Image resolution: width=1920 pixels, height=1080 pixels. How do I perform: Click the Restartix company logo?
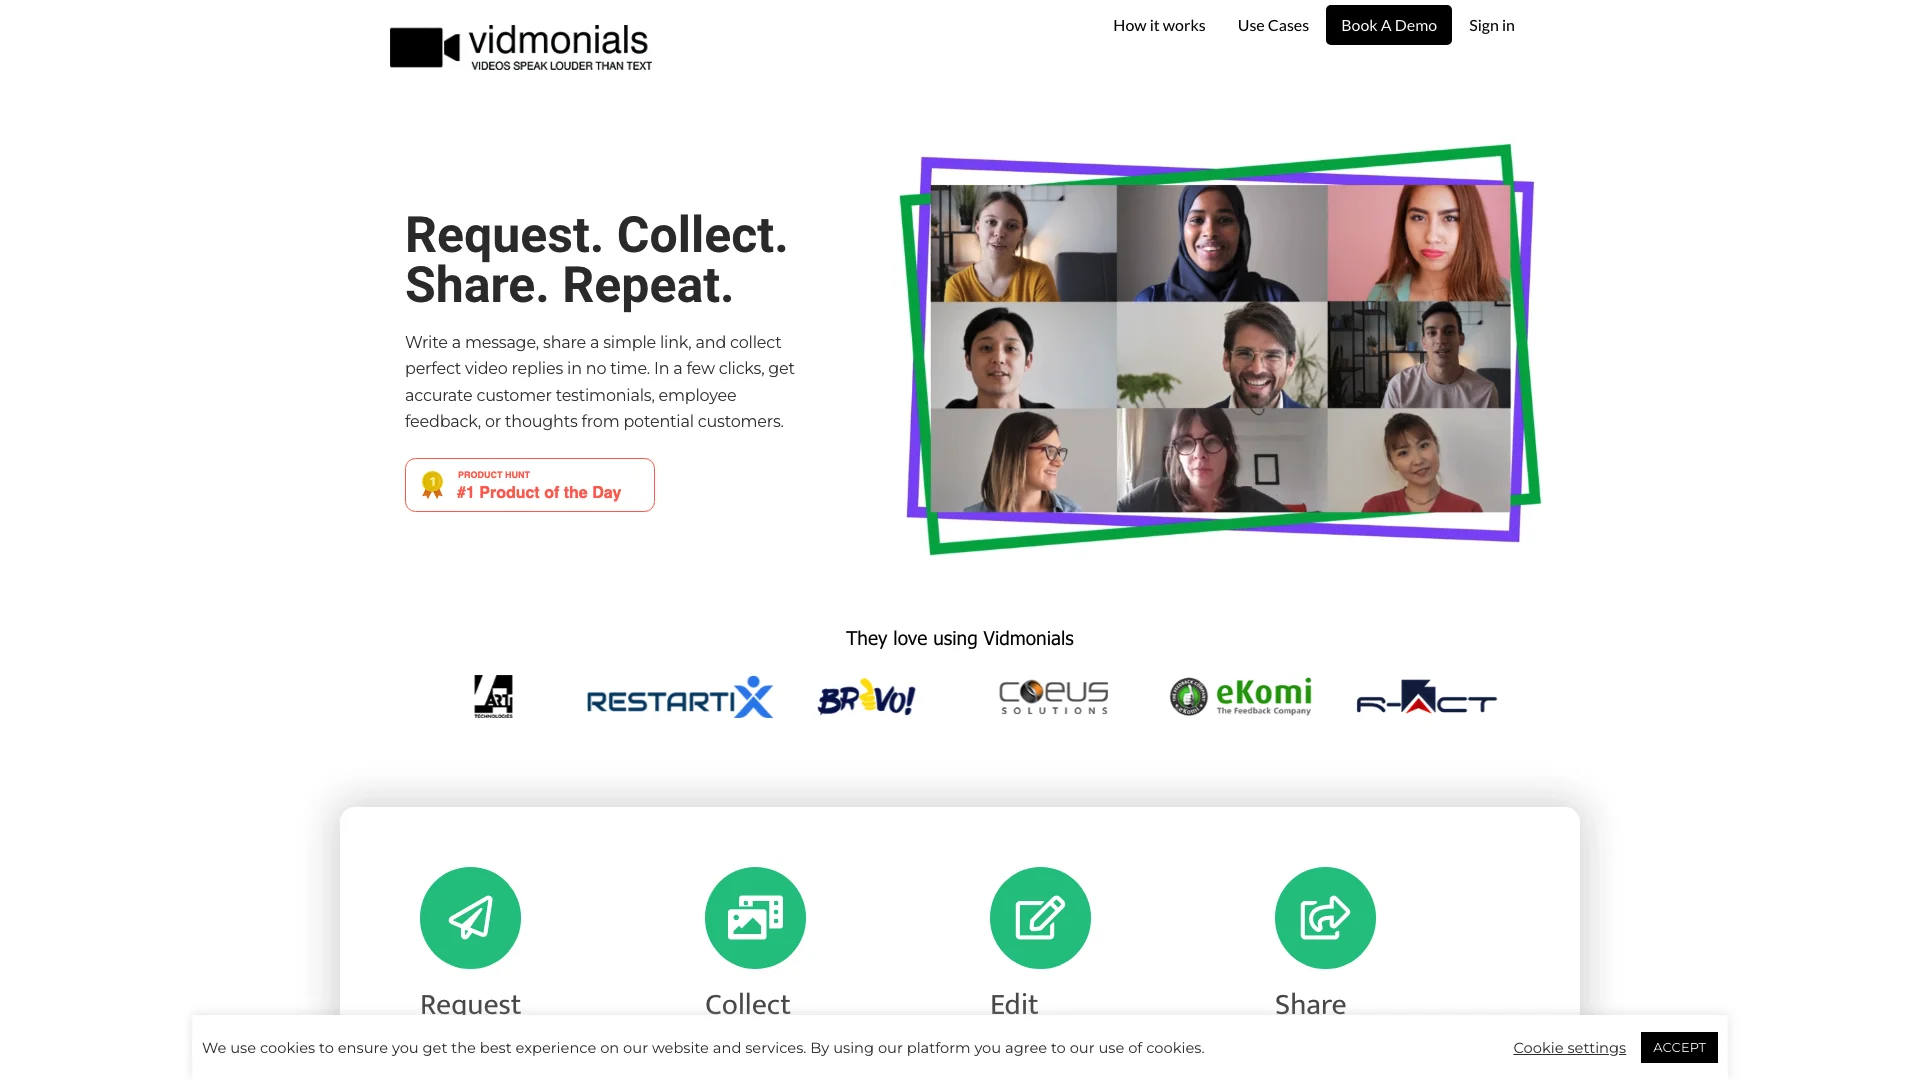[679, 696]
